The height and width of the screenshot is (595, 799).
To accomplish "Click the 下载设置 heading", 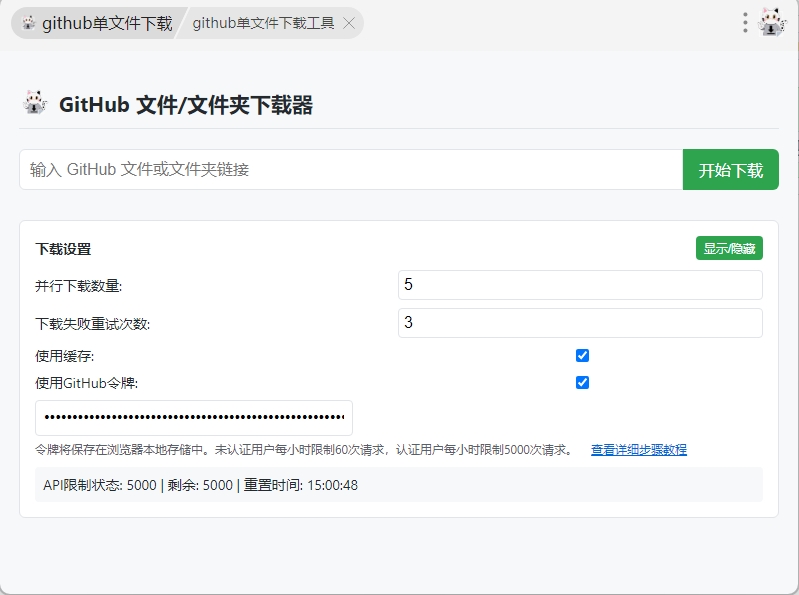I will (x=63, y=249).
